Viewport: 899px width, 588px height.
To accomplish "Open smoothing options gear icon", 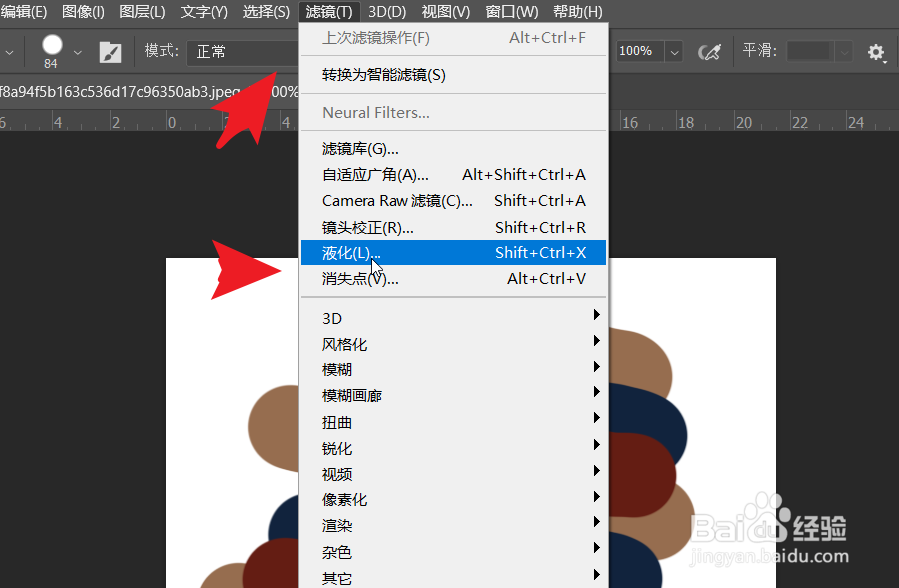I will click(x=876, y=52).
